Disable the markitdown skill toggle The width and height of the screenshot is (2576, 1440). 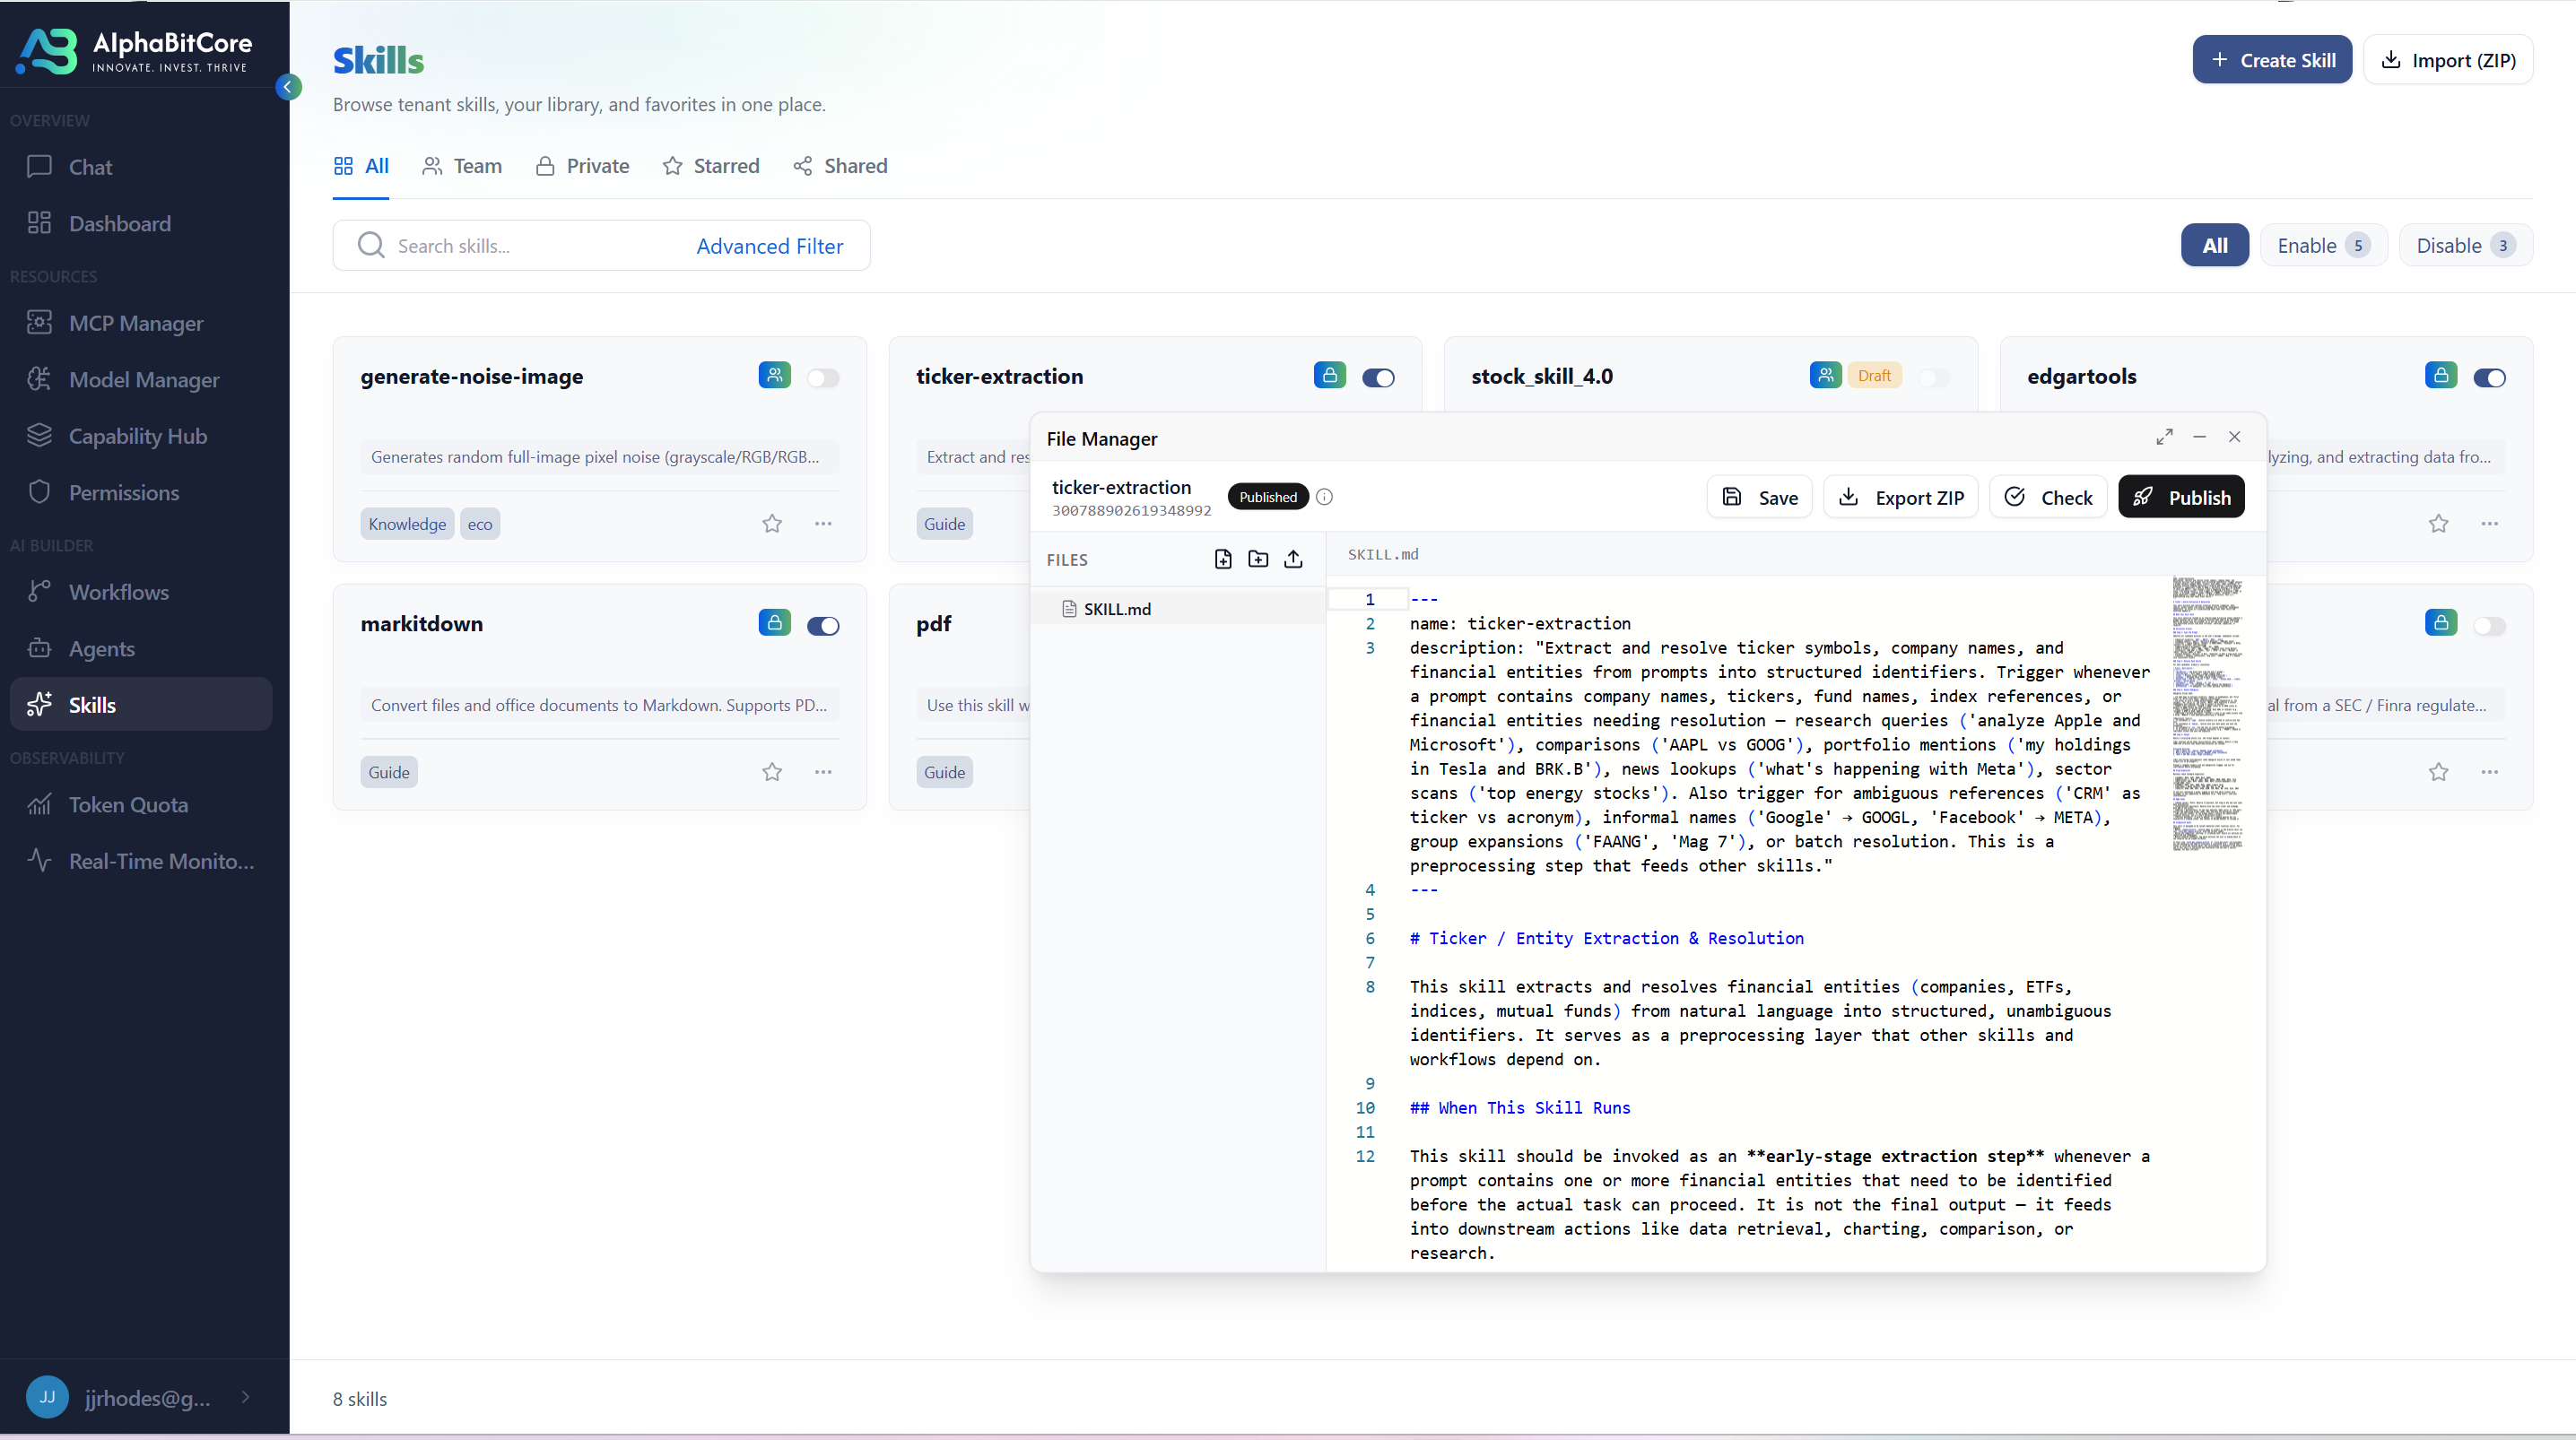[823, 626]
